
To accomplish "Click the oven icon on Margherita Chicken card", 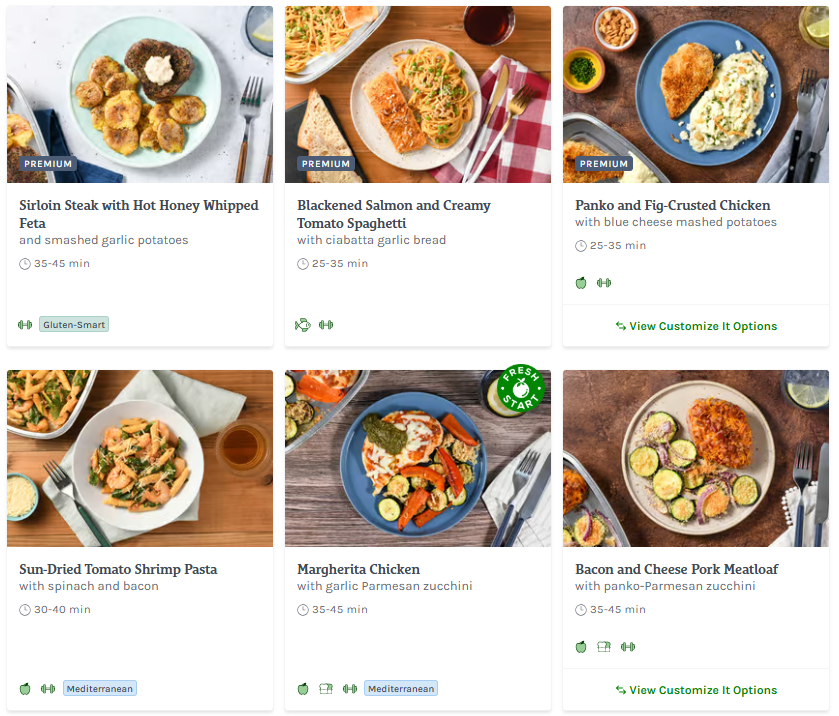I will pos(325,689).
